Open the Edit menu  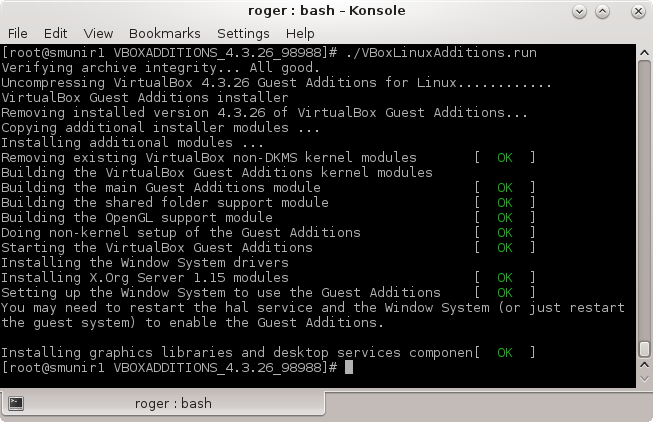(x=55, y=33)
